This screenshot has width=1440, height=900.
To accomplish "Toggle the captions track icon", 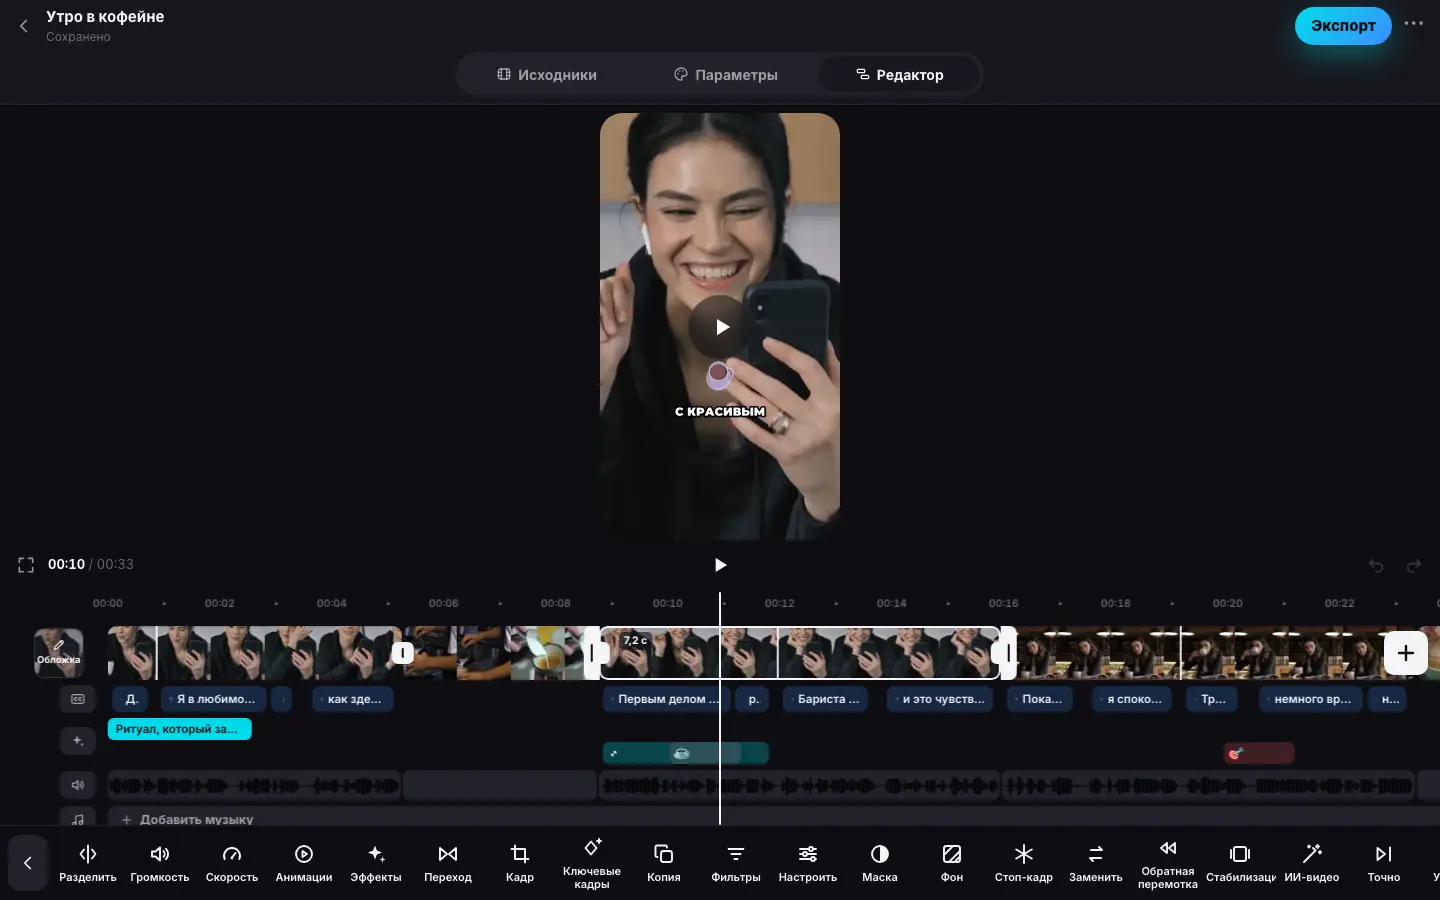I will pos(78,699).
